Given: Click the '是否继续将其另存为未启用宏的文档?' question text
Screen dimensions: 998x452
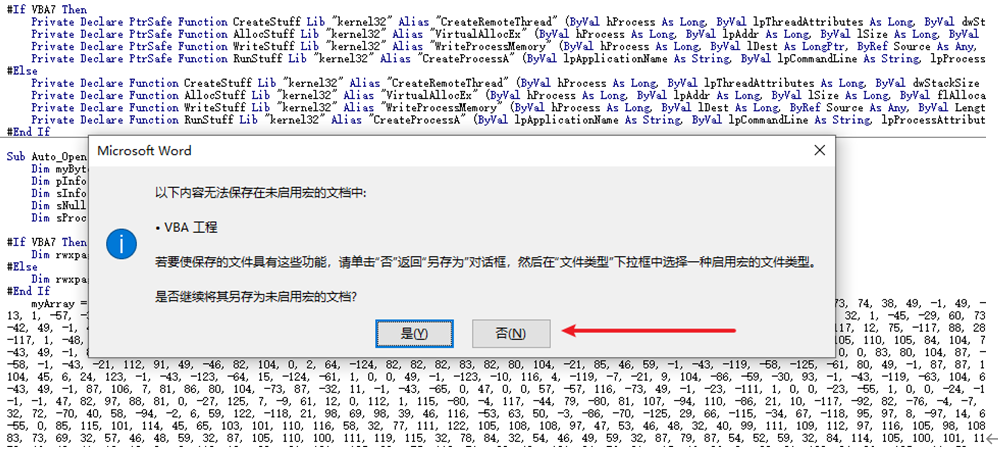Looking at the screenshot, I should (256, 296).
